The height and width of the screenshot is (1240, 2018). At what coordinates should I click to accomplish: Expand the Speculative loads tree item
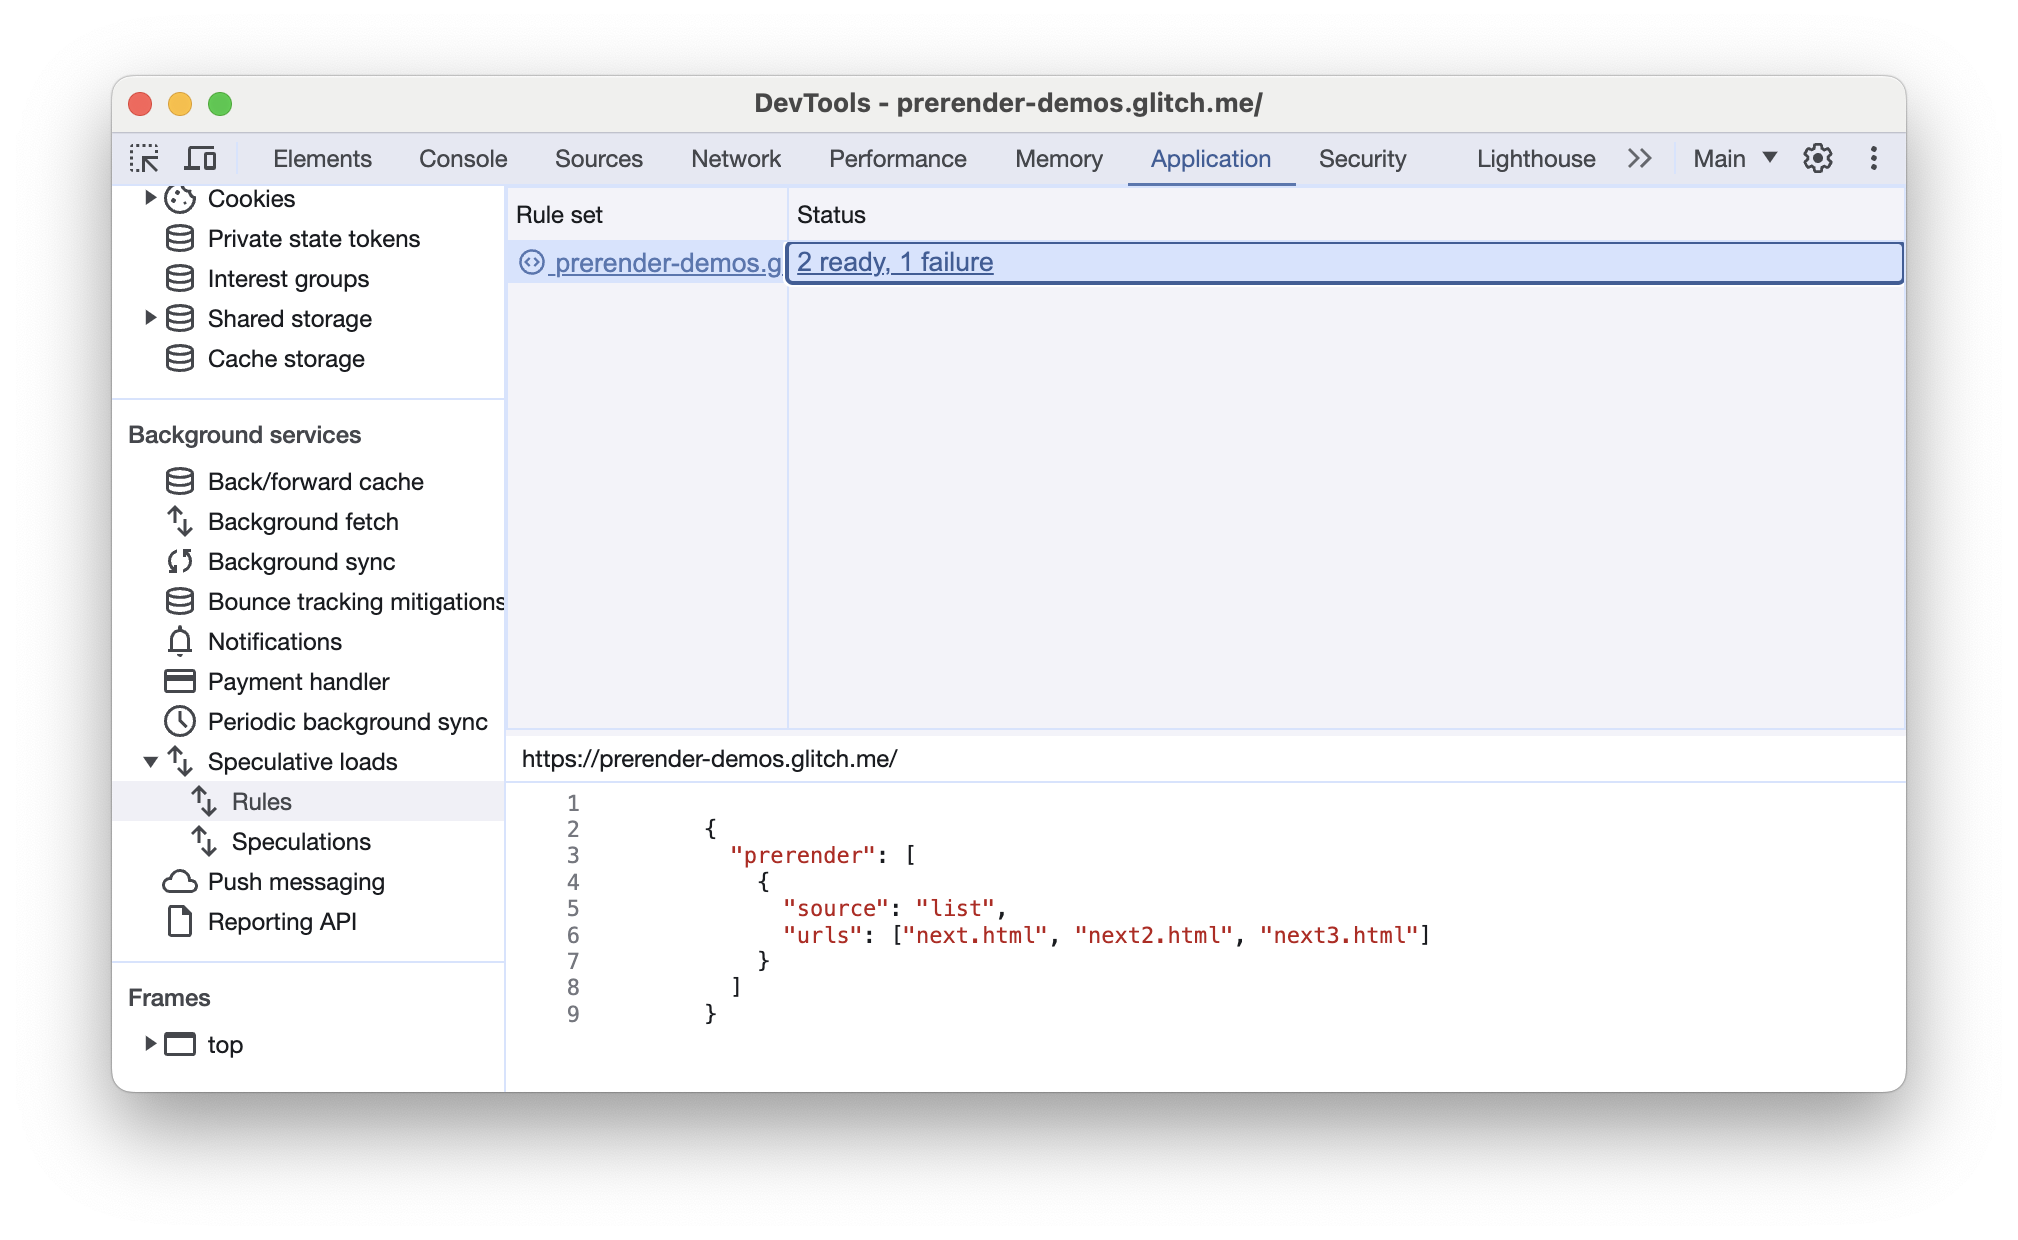point(154,760)
